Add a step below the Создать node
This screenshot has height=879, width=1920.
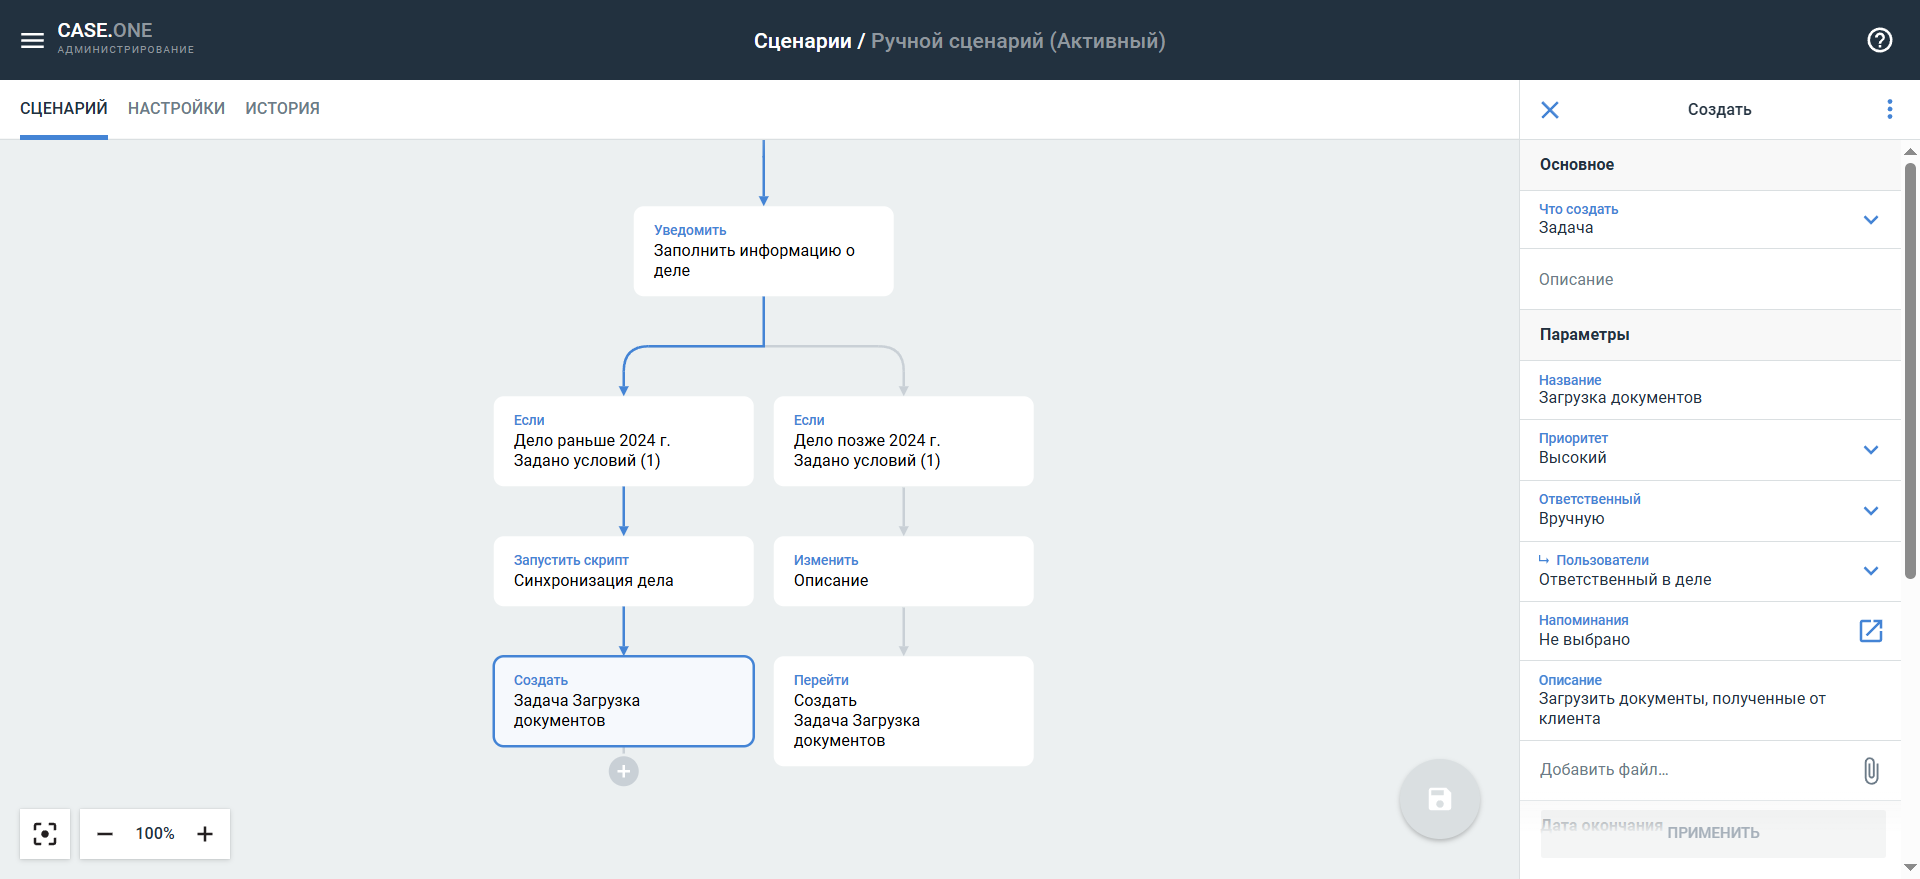click(x=623, y=771)
